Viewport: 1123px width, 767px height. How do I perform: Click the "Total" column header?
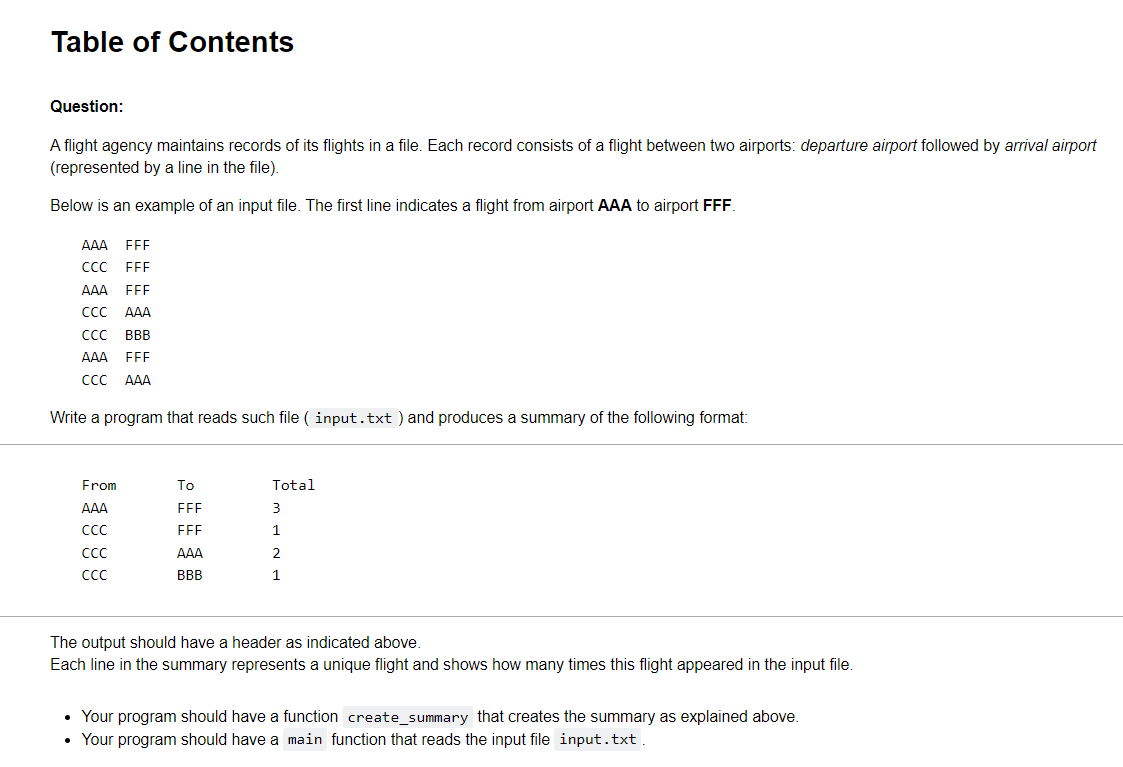293,486
